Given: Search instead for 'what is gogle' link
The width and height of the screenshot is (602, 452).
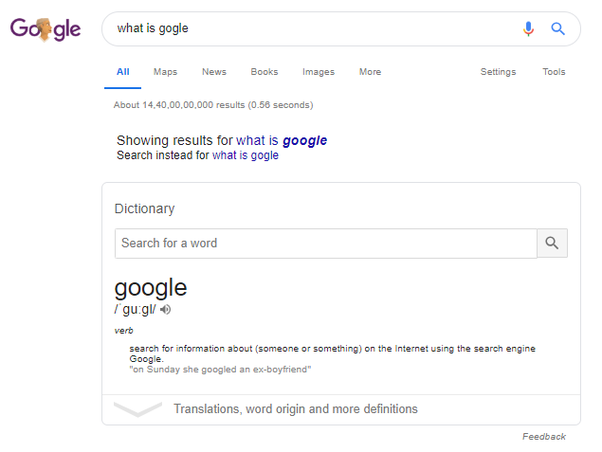Looking at the screenshot, I should click(x=245, y=155).
